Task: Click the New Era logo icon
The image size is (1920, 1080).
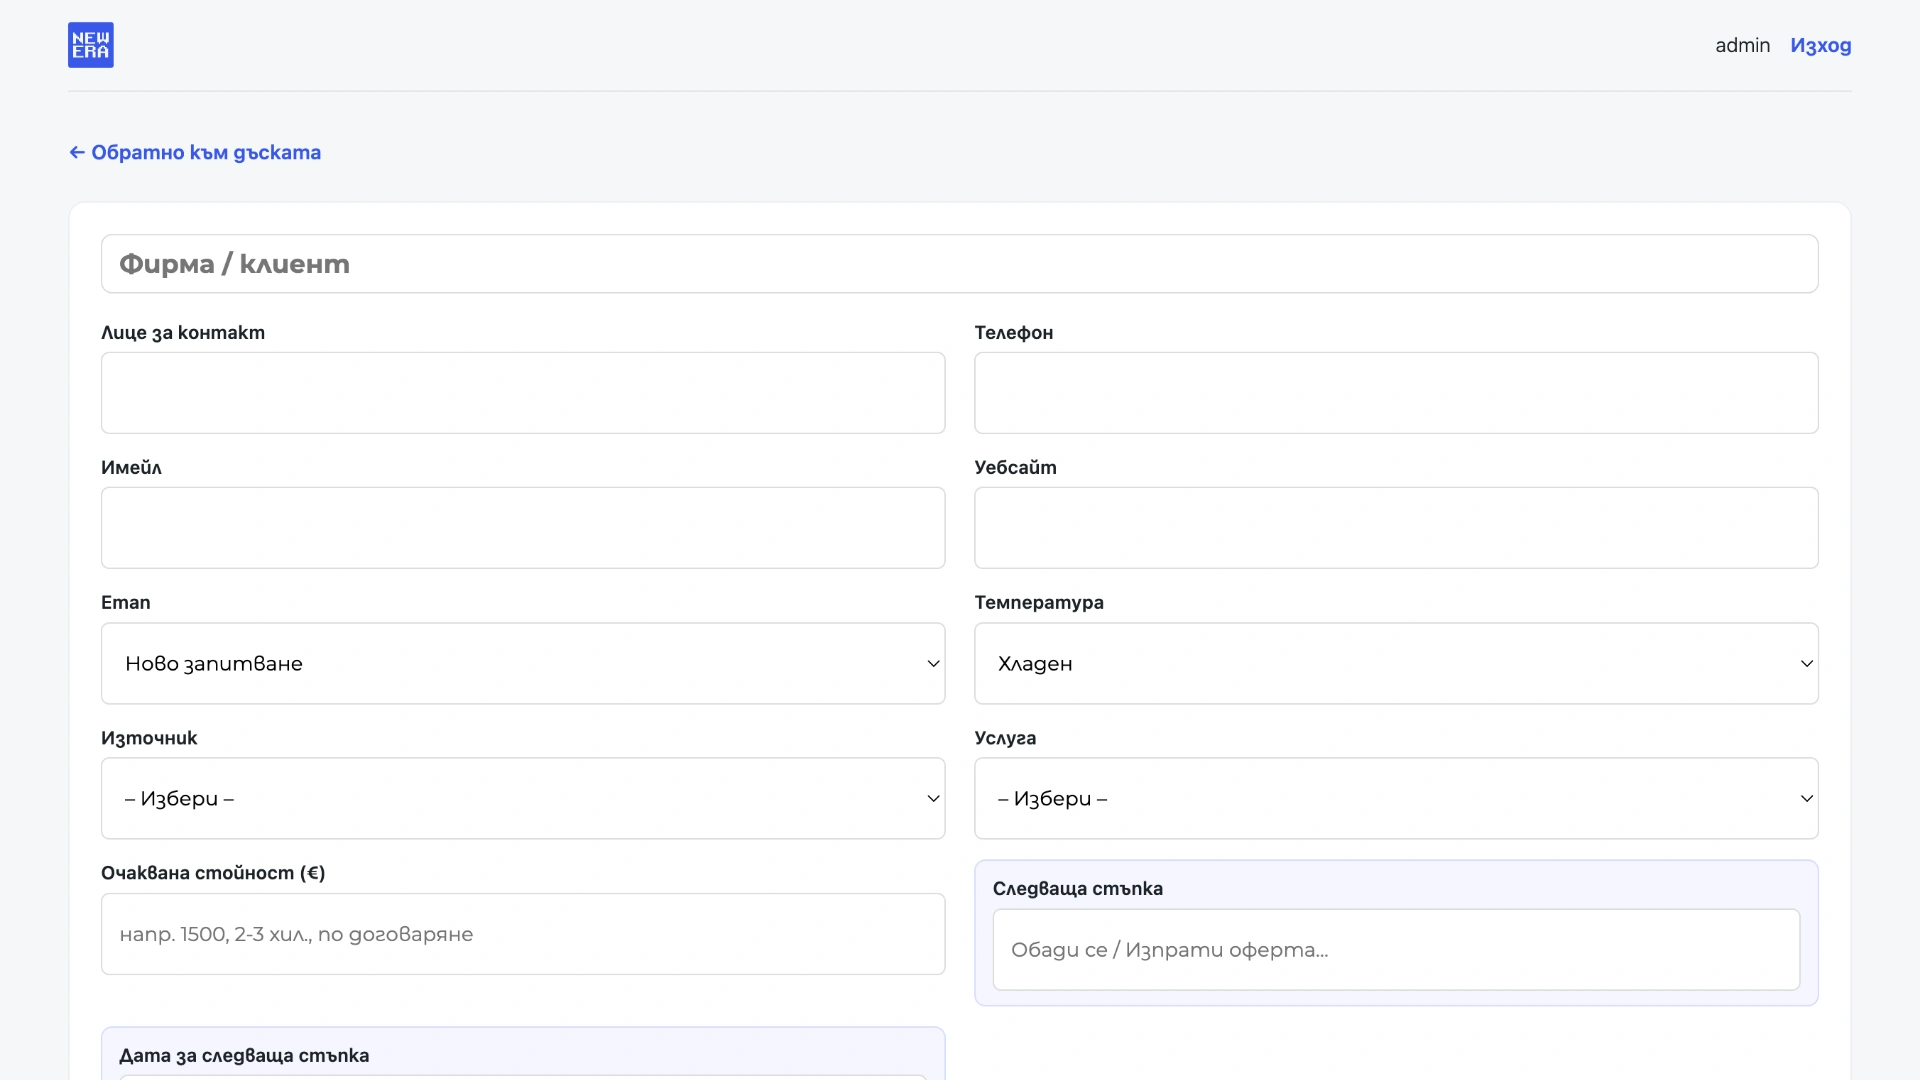Action: pyautogui.click(x=91, y=45)
